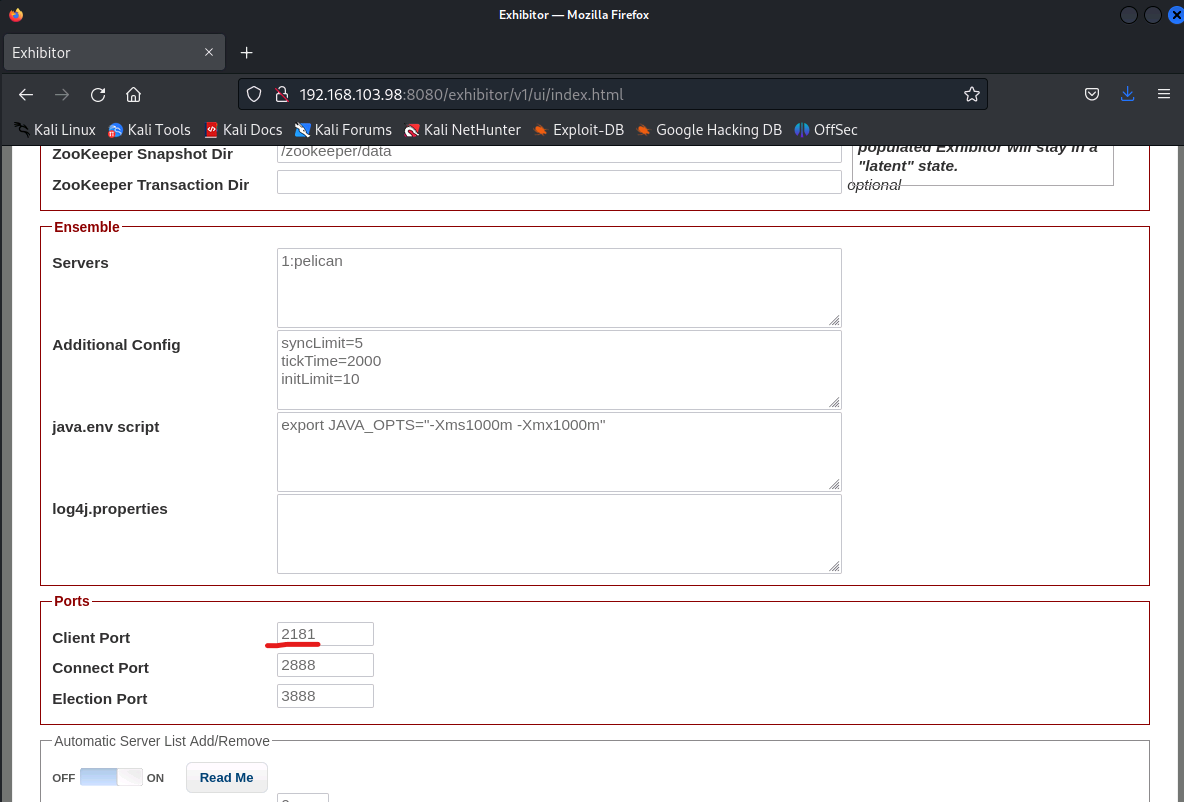Click the Additional Config text area
The image size is (1184, 802).
pyautogui.click(x=559, y=370)
